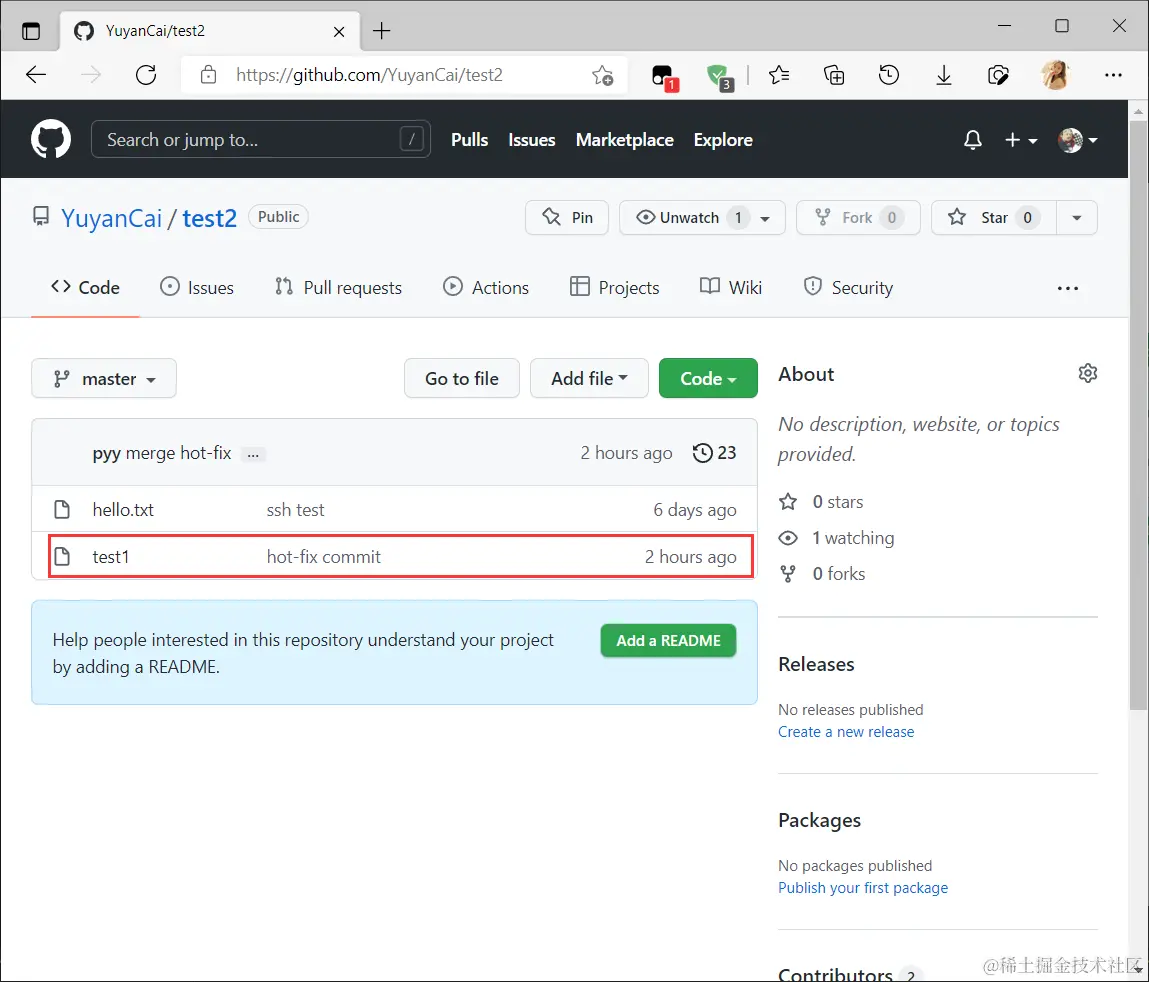Open Unwatch notifications dropdown
The image size is (1149, 982).
click(702, 218)
